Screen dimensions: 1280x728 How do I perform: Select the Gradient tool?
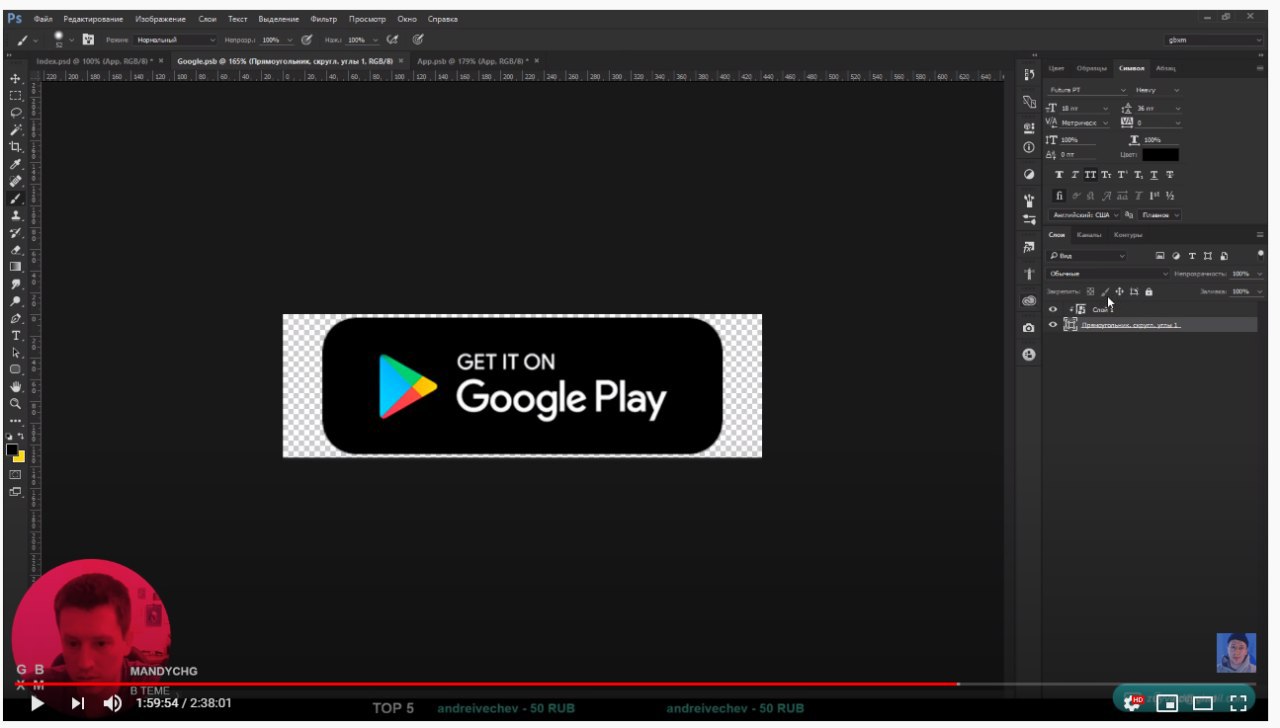click(15, 266)
